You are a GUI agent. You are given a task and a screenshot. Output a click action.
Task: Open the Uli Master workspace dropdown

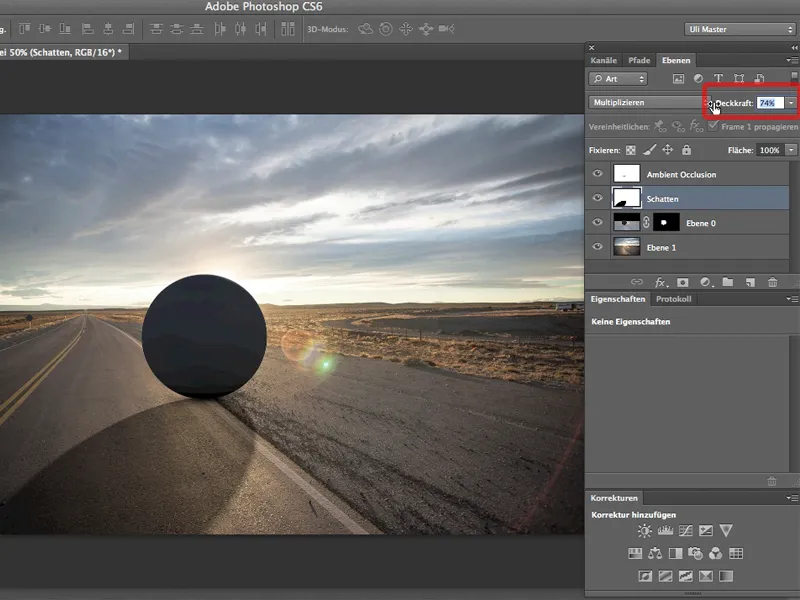click(739, 29)
